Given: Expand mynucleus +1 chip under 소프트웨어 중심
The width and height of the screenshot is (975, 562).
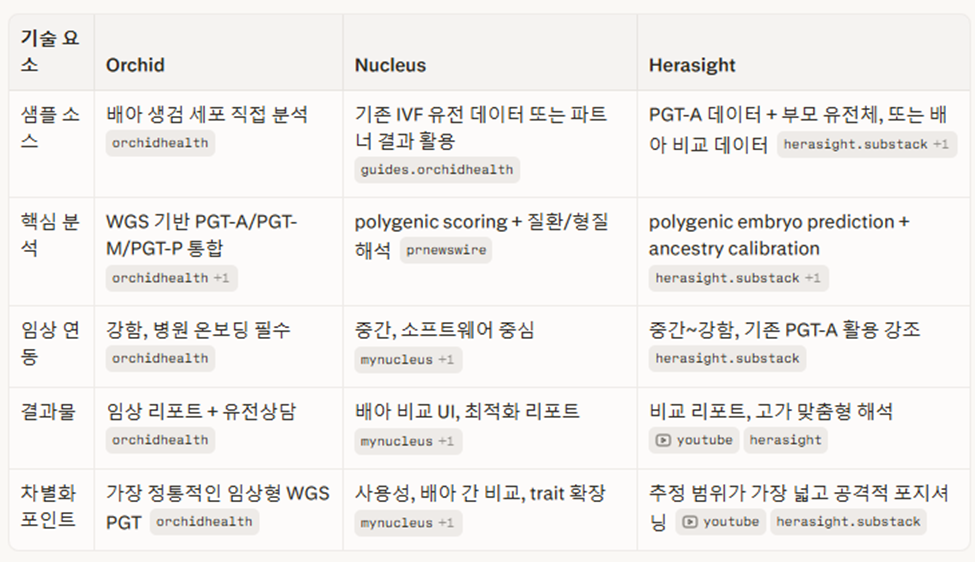Looking at the screenshot, I should point(408,360).
